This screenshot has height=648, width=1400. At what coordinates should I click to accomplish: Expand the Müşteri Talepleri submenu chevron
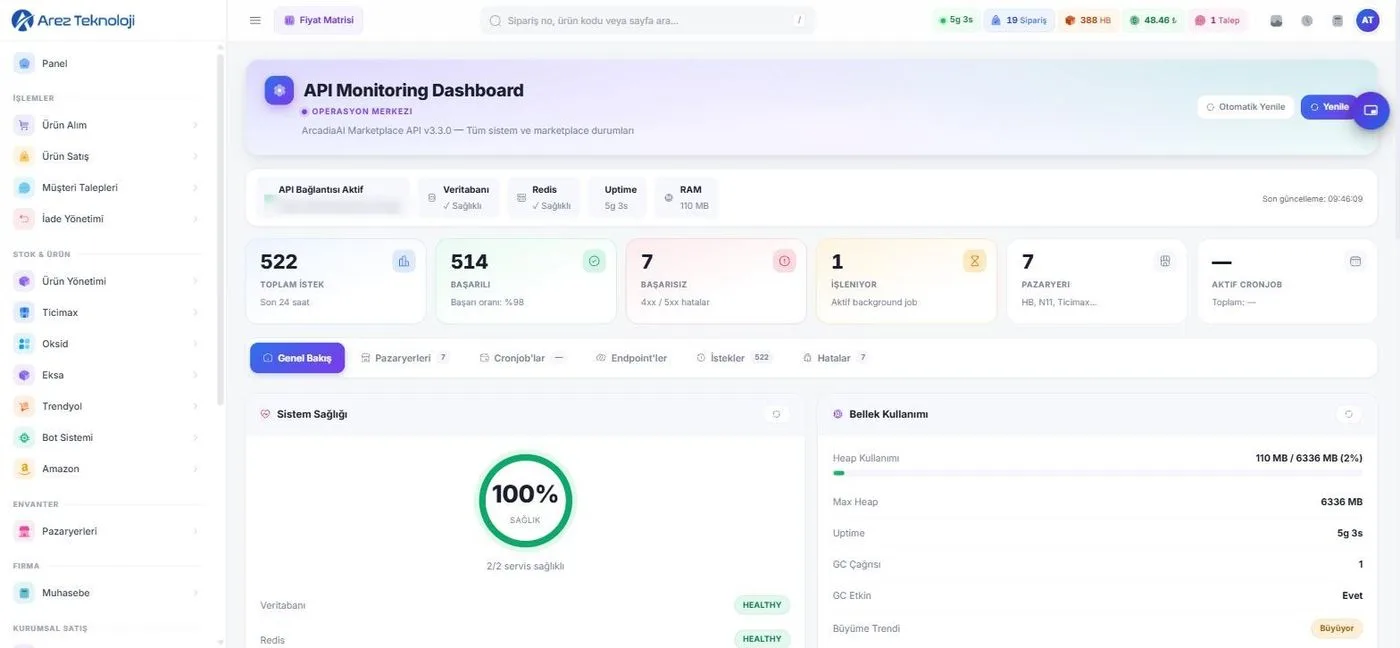click(x=195, y=187)
